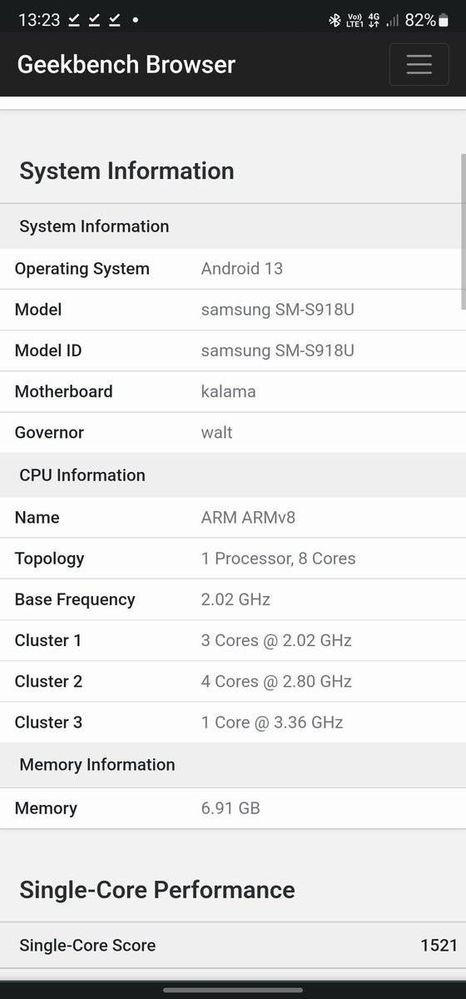Click the Governor value walt

tap(217, 433)
